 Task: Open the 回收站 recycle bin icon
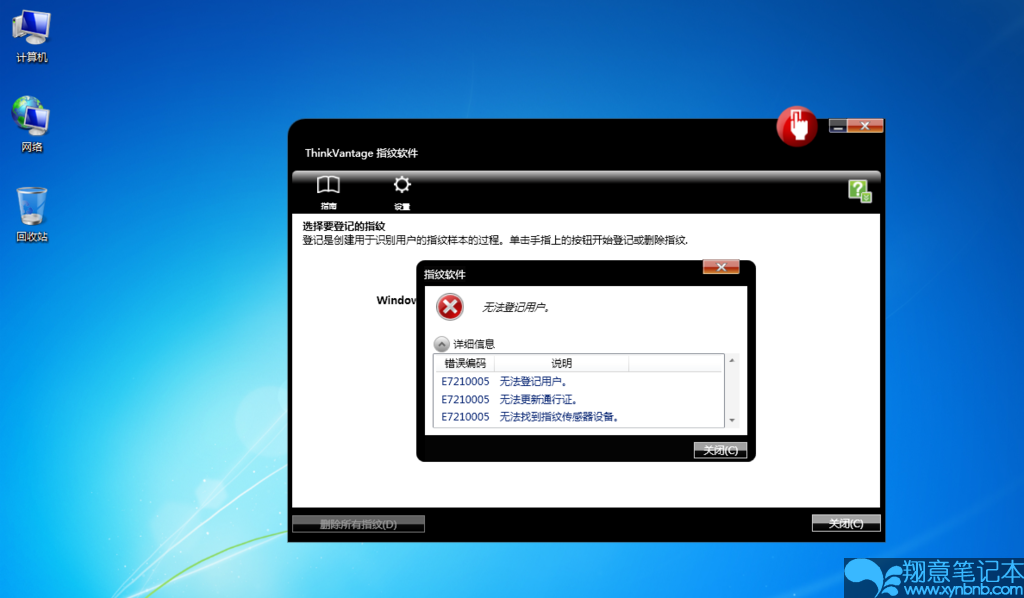tap(31, 214)
